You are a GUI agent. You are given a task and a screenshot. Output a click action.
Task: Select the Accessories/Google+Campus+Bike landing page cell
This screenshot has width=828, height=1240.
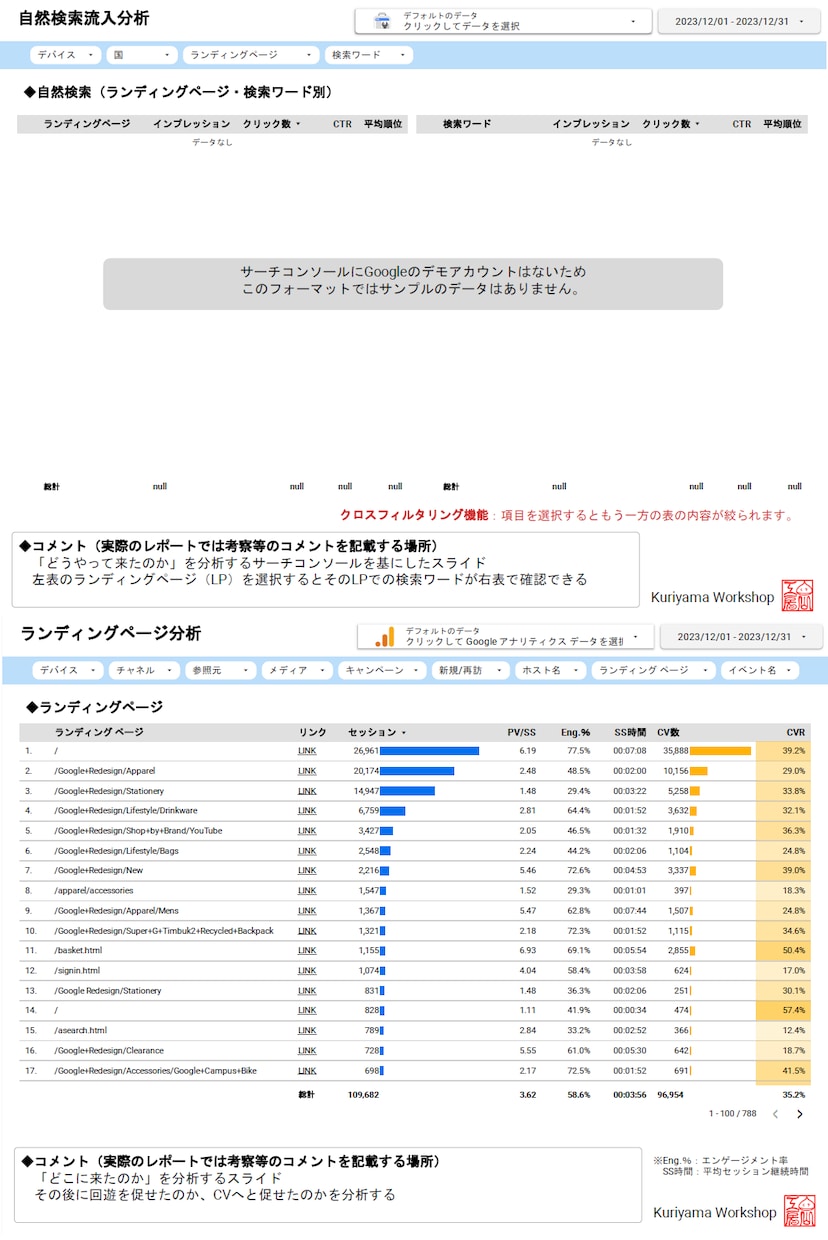(x=155, y=1071)
